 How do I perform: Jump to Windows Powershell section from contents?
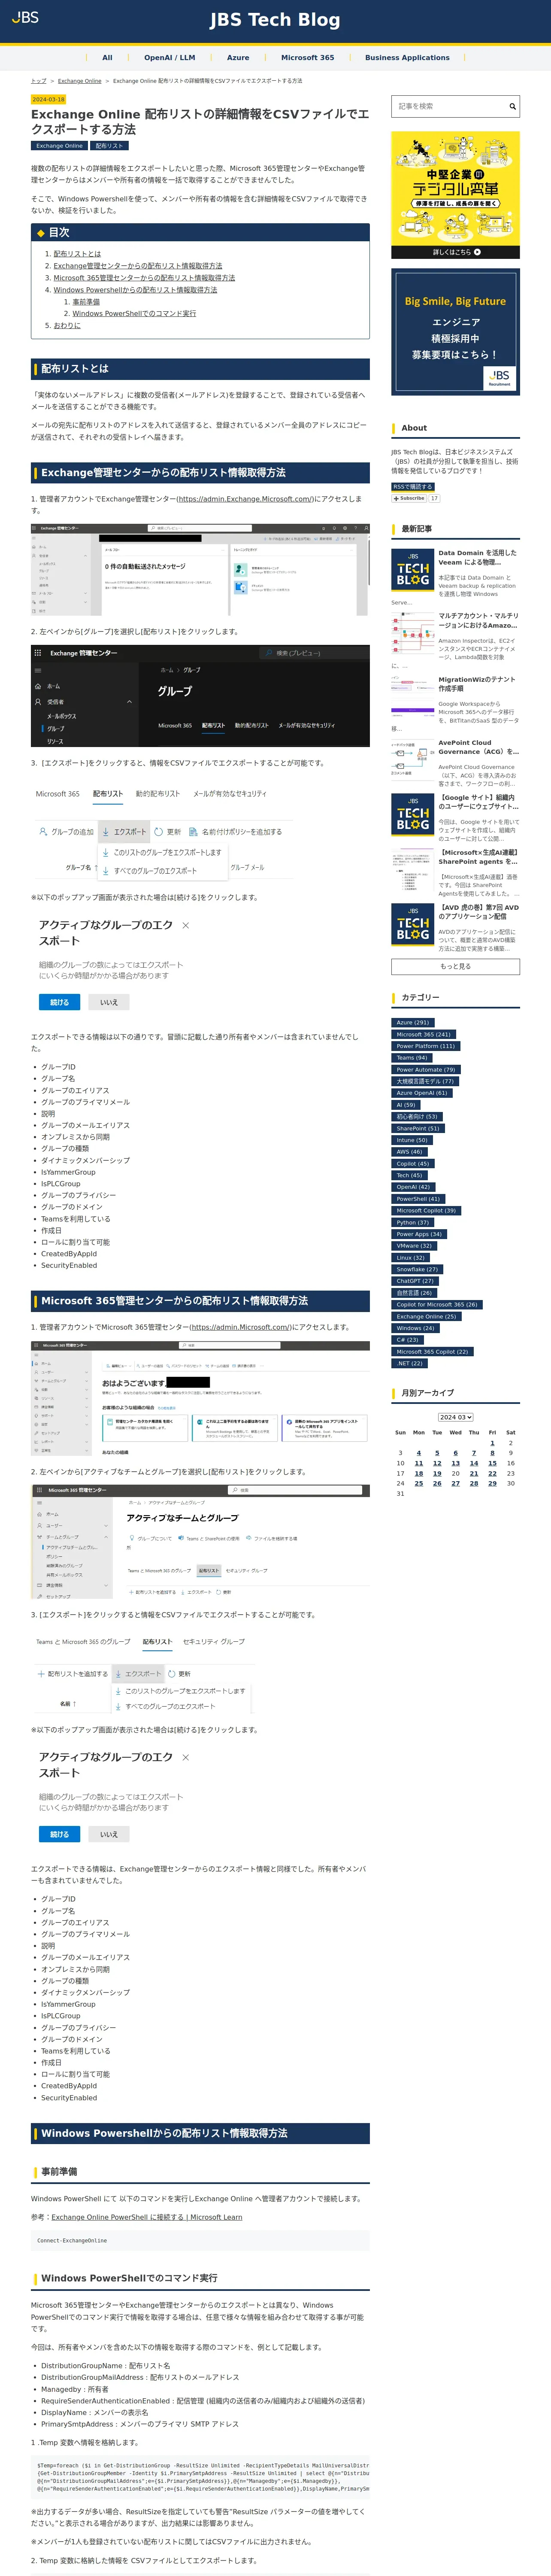(x=135, y=290)
